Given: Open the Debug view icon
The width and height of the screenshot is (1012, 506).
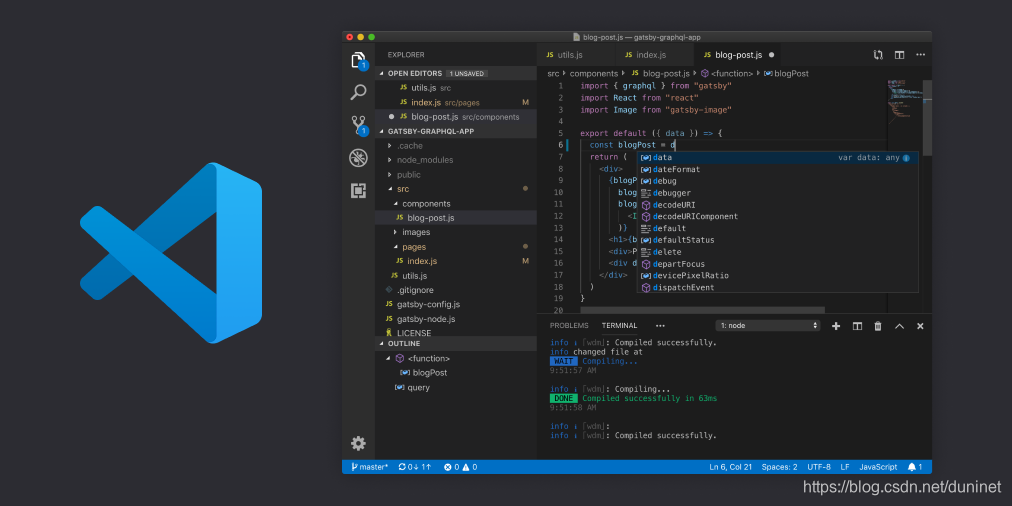Looking at the screenshot, I should point(358,158).
